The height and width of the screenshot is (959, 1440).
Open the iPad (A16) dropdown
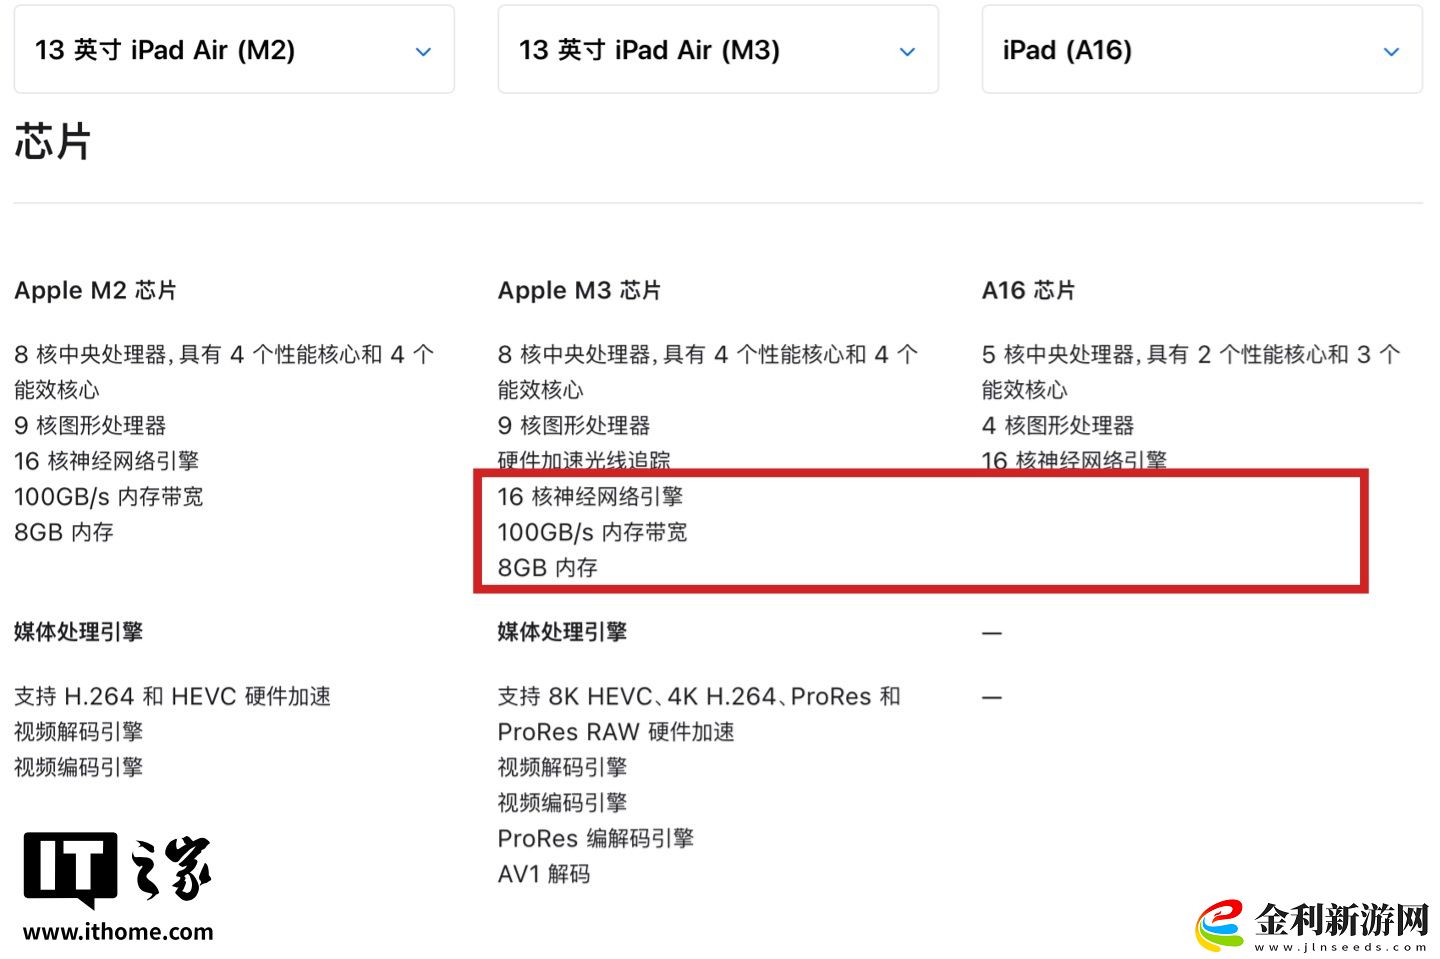pos(1202,49)
